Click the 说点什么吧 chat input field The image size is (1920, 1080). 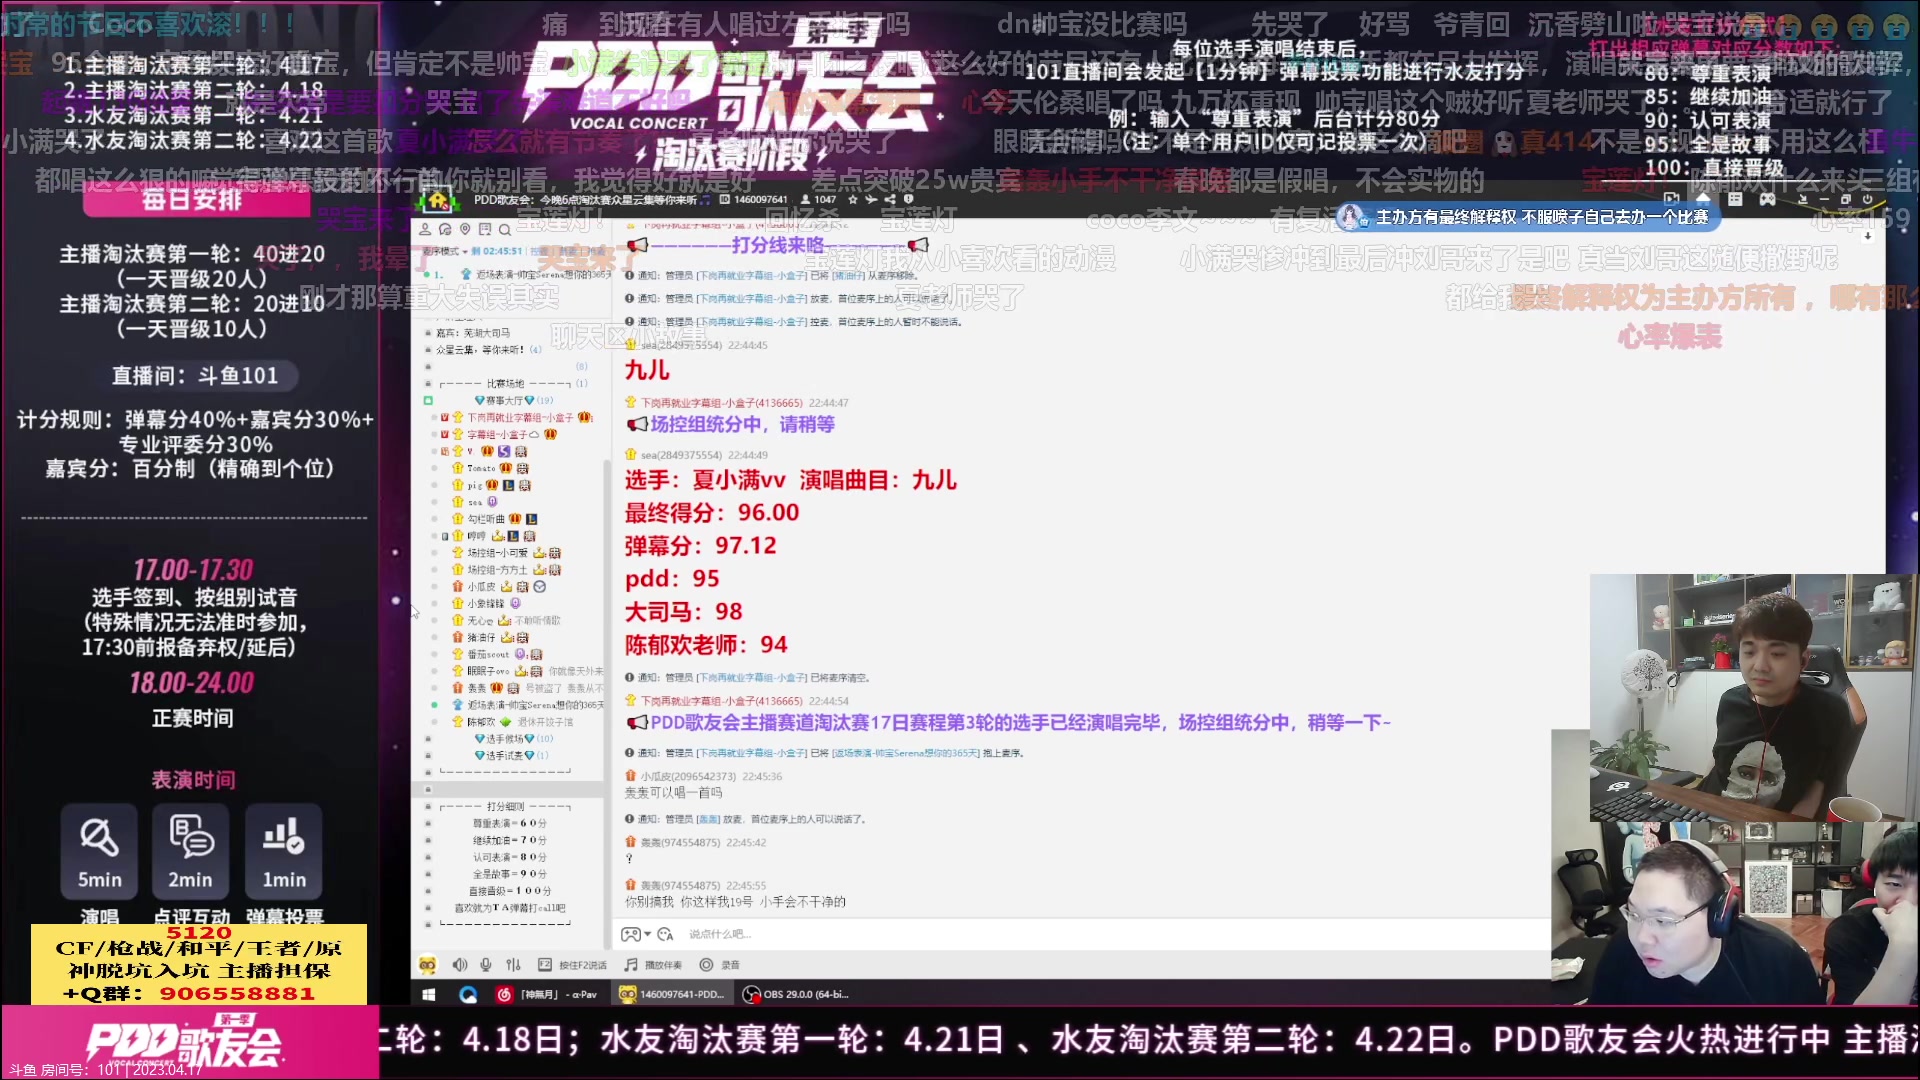click(x=1080, y=934)
